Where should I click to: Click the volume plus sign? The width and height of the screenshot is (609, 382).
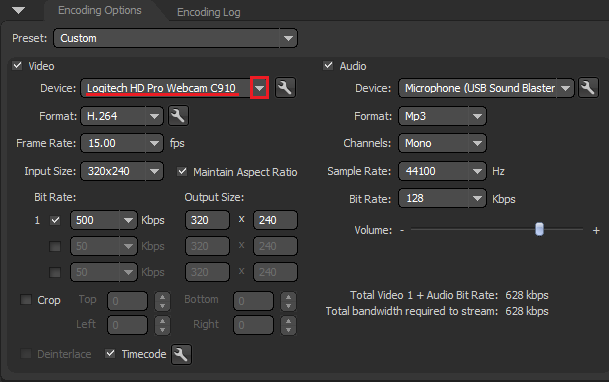tap(596, 231)
